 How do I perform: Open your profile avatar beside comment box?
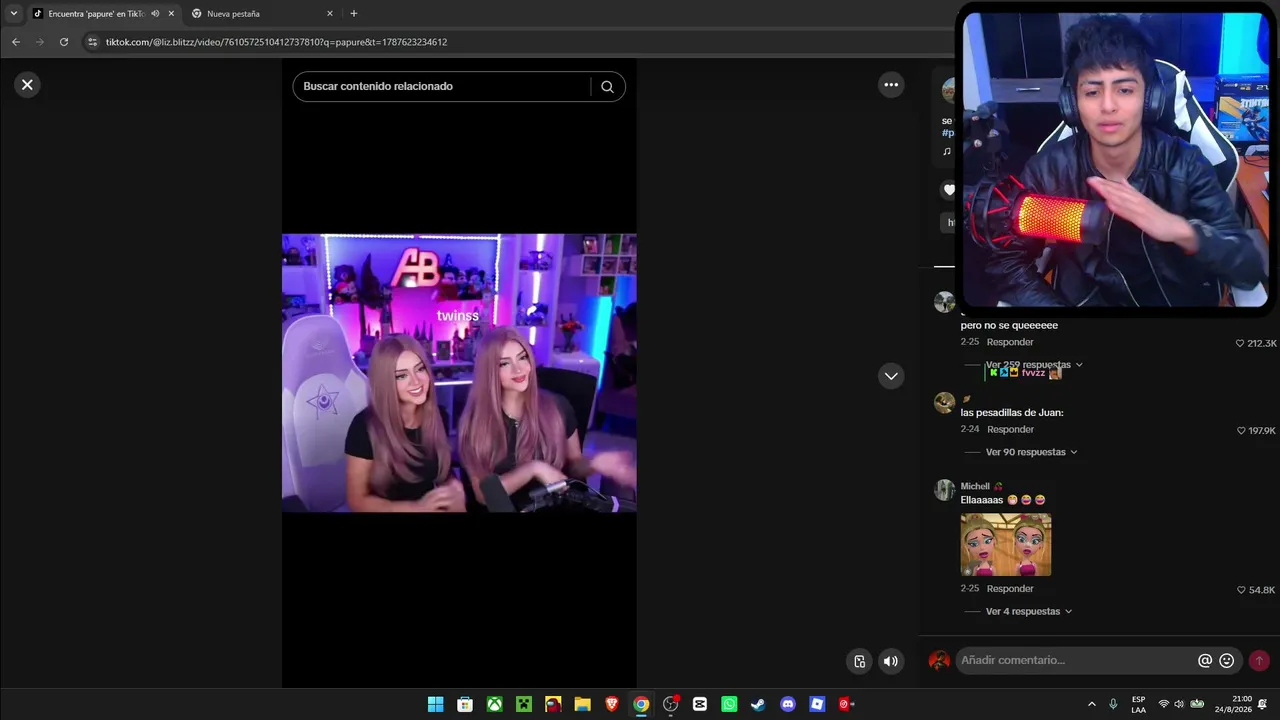pyautogui.click(x=939, y=661)
